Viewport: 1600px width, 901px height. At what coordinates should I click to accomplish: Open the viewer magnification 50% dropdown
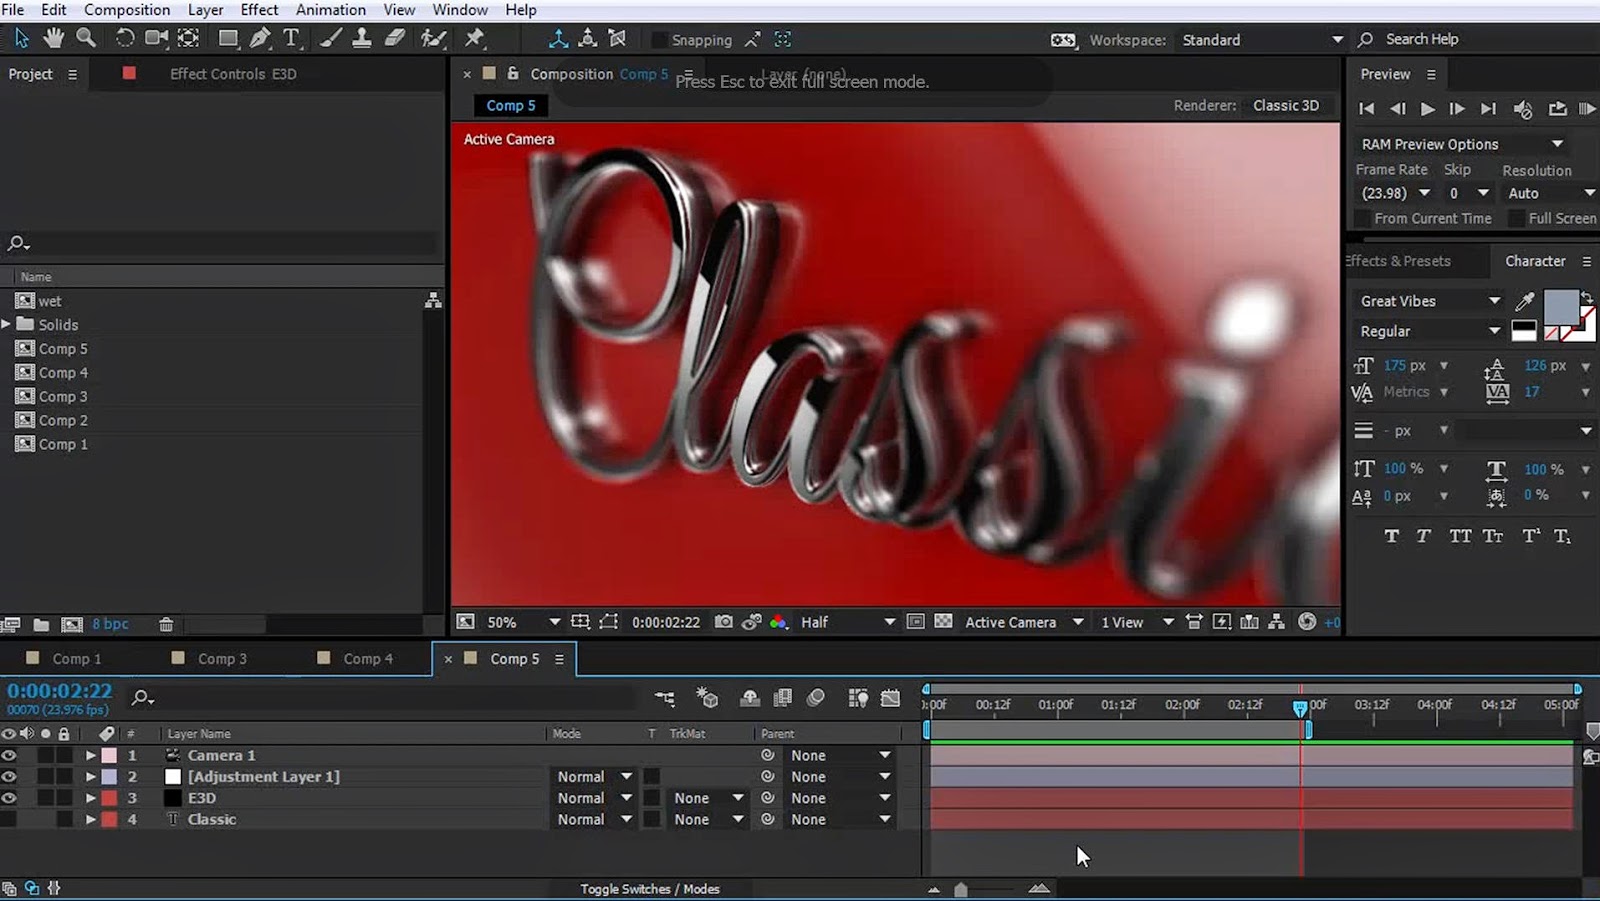pos(523,622)
